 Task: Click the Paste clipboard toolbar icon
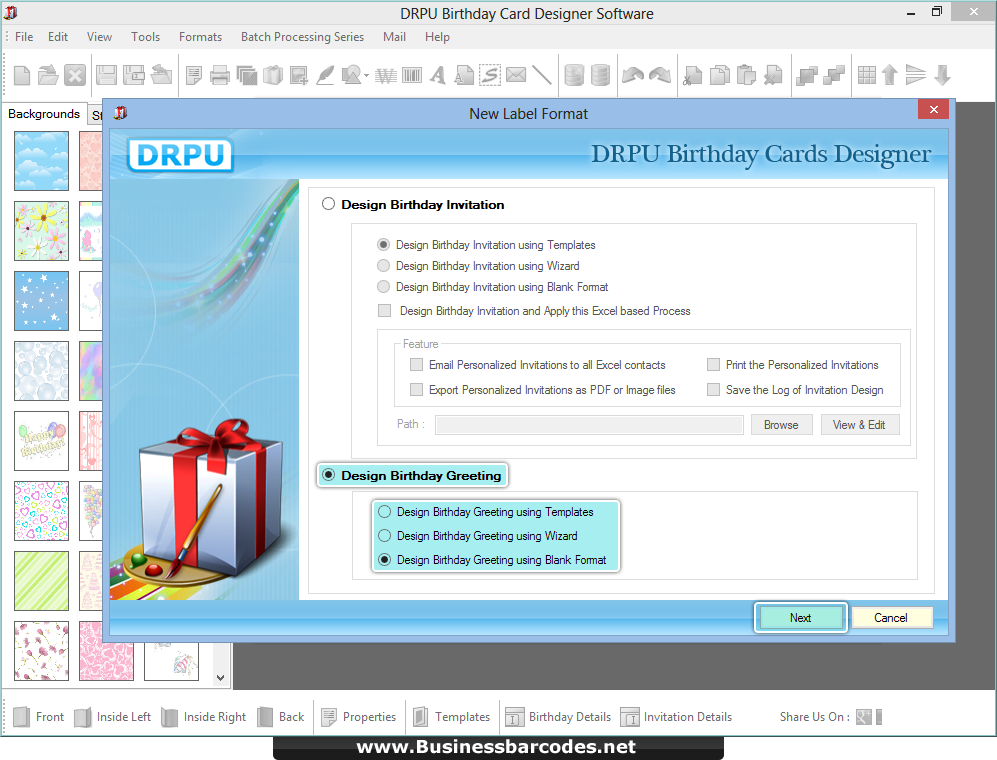click(x=746, y=75)
